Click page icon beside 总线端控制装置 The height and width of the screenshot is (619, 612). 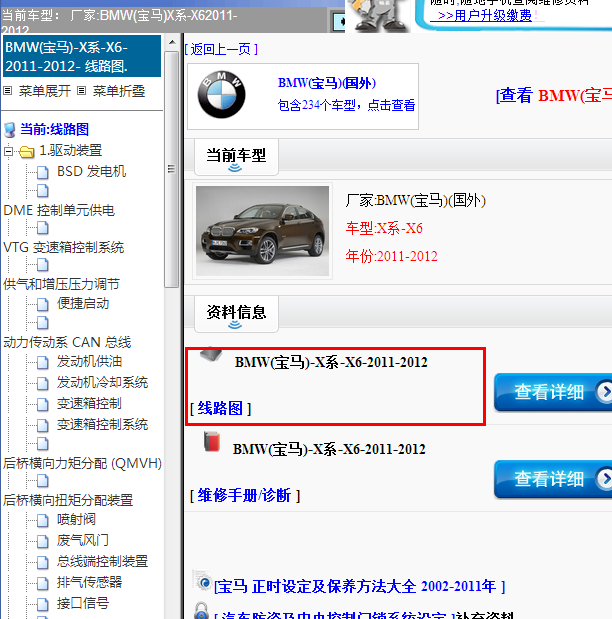tap(43, 562)
